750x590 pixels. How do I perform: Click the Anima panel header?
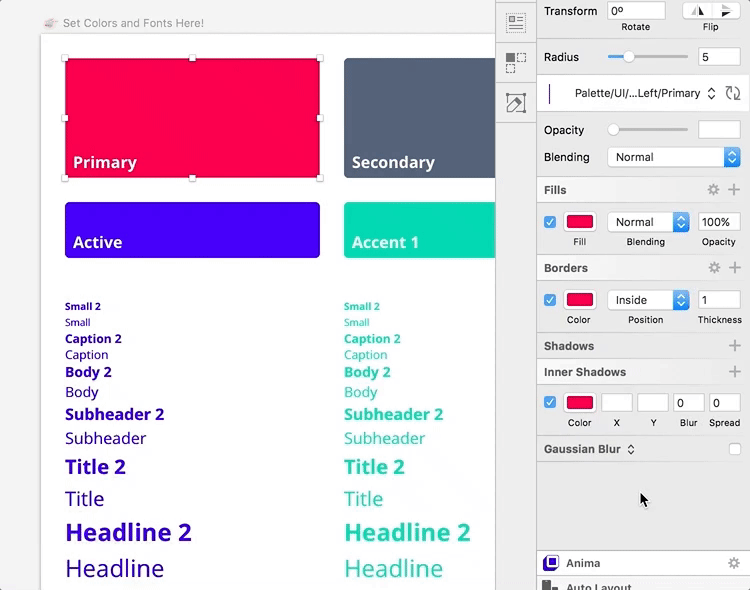643,563
